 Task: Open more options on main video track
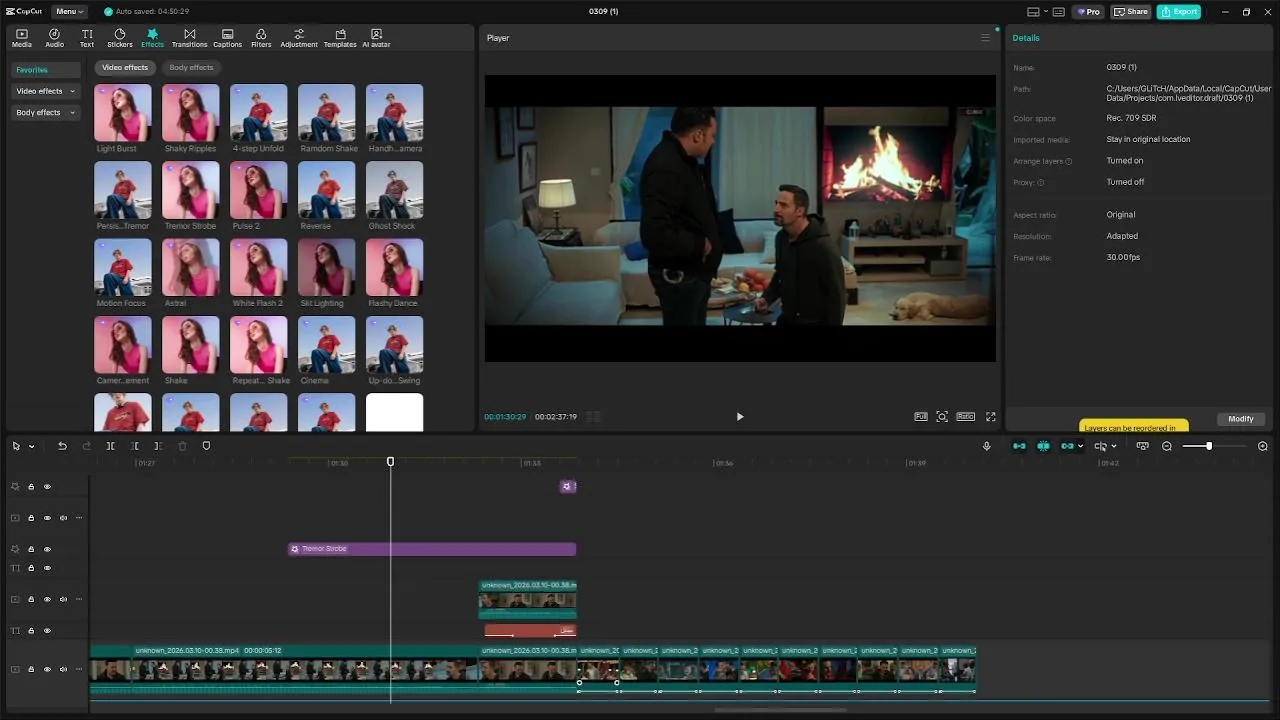click(x=79, y=670)
